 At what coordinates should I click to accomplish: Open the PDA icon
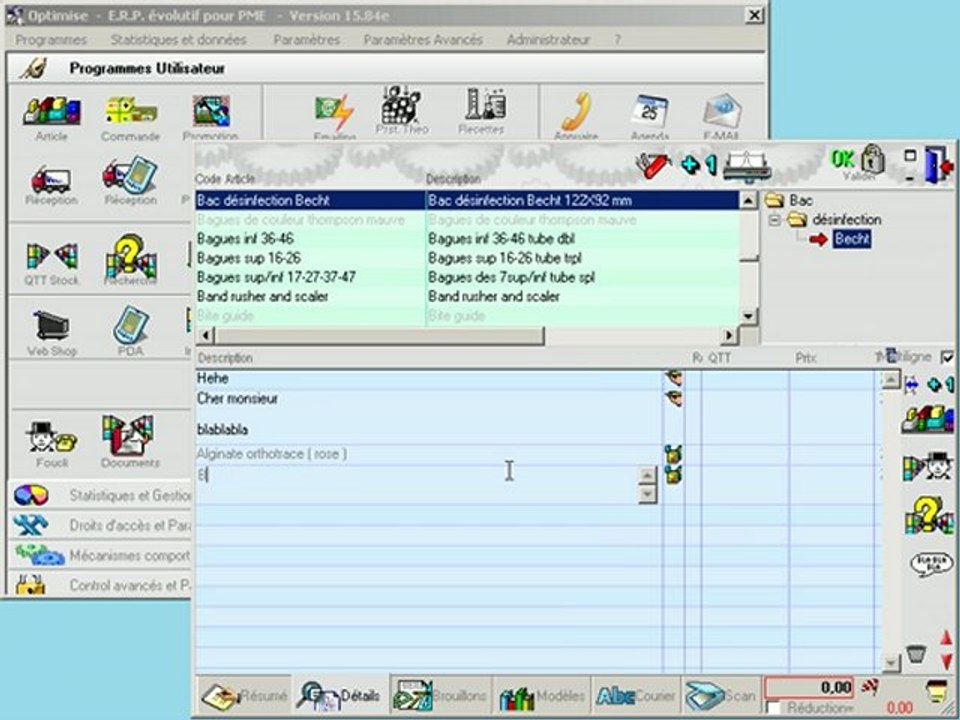tap(130, 324)
